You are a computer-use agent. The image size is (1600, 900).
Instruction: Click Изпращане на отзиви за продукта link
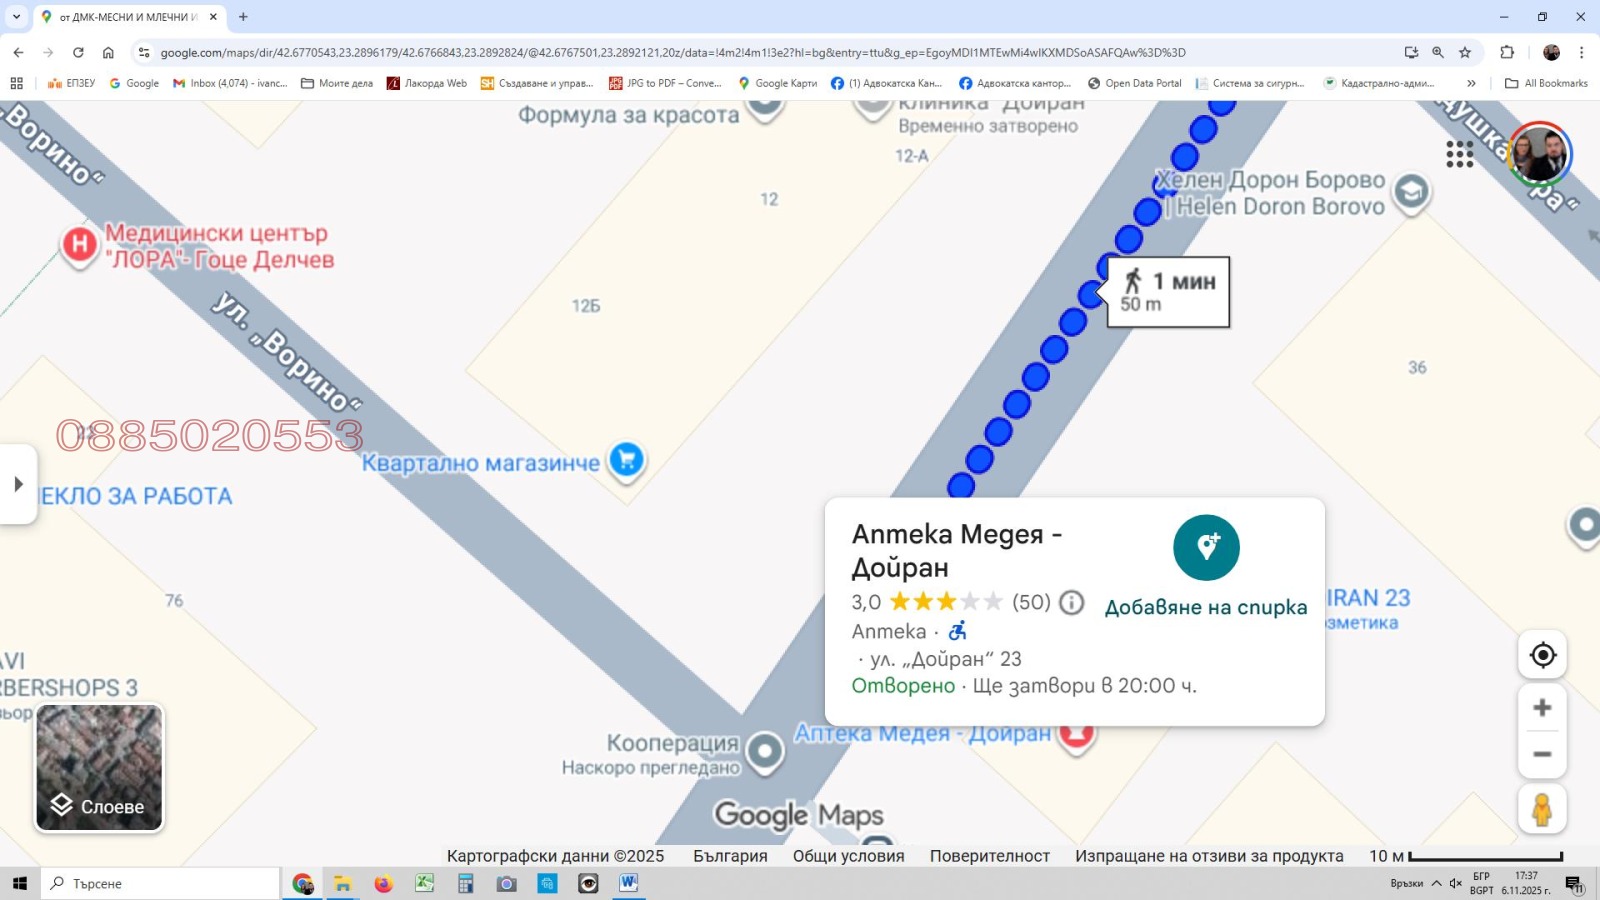[1209, 856]
